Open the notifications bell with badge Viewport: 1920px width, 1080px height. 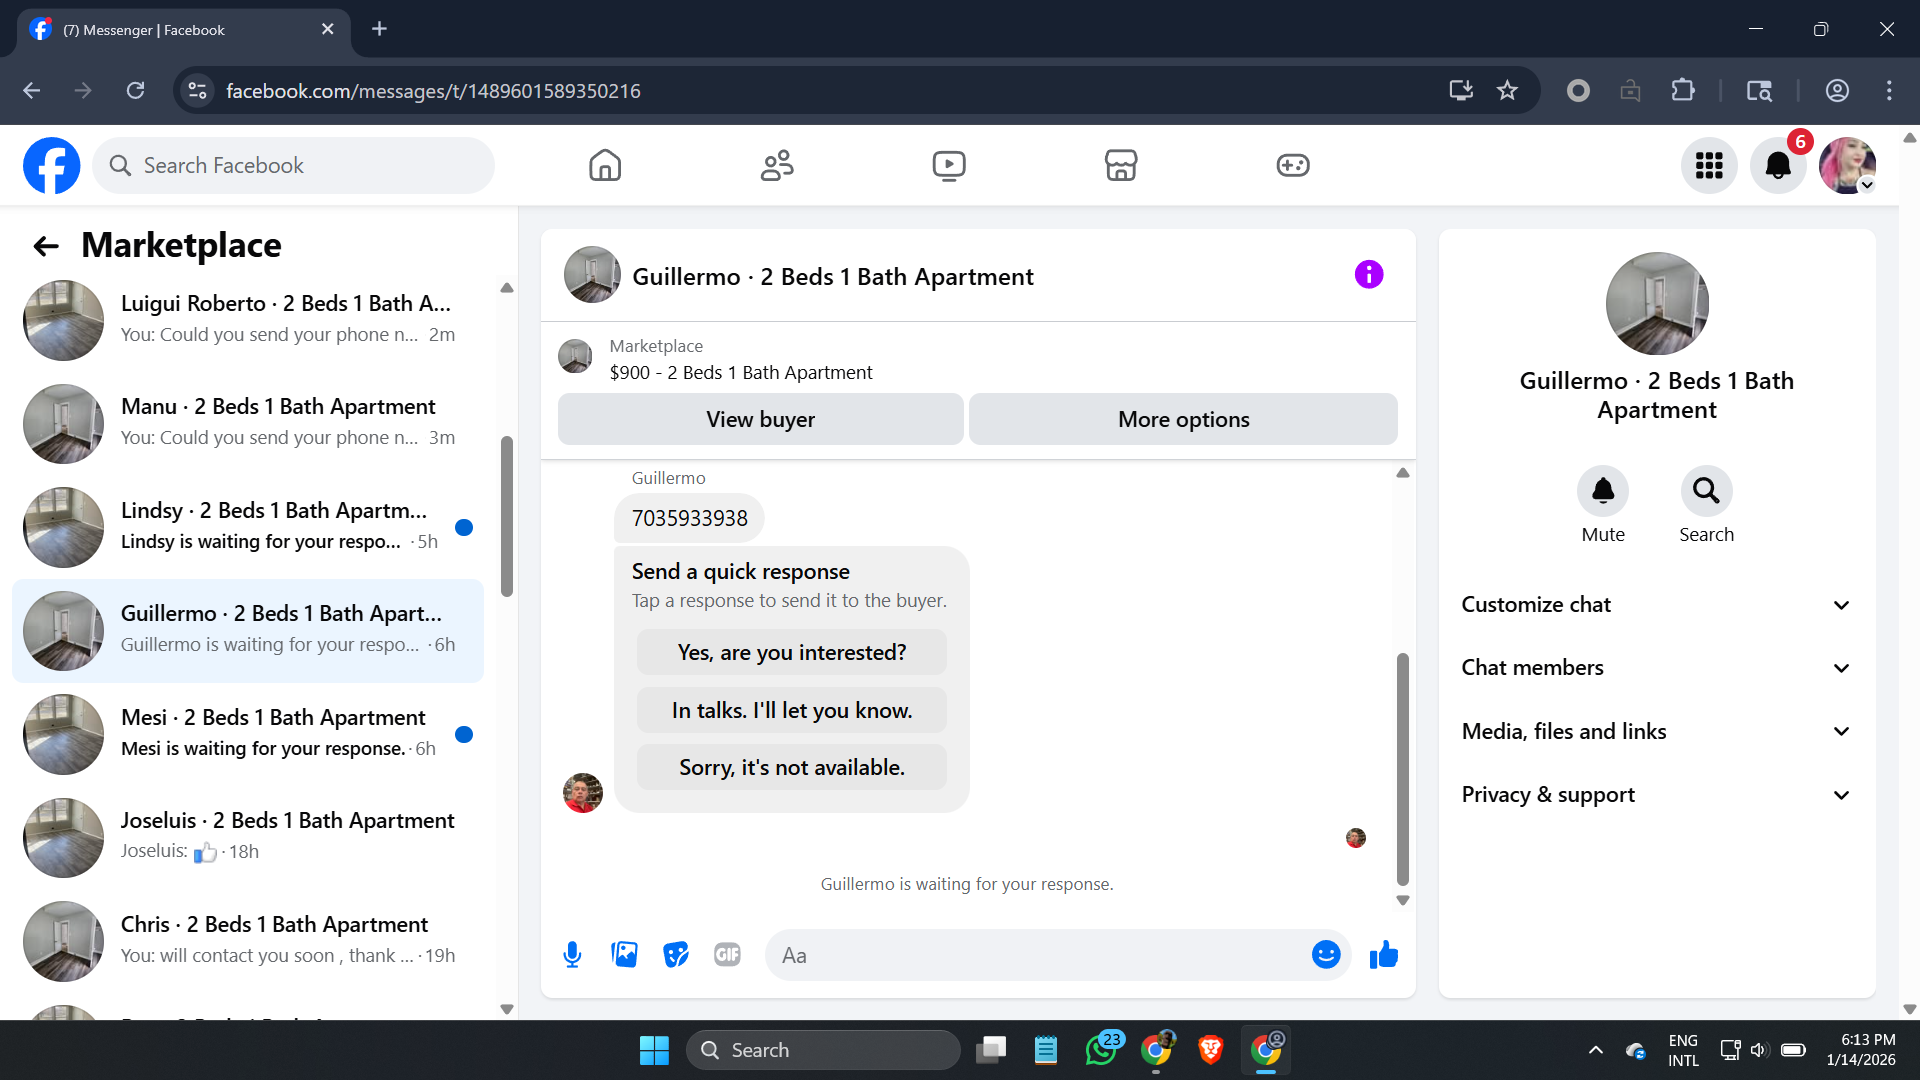pos(1778,165)
